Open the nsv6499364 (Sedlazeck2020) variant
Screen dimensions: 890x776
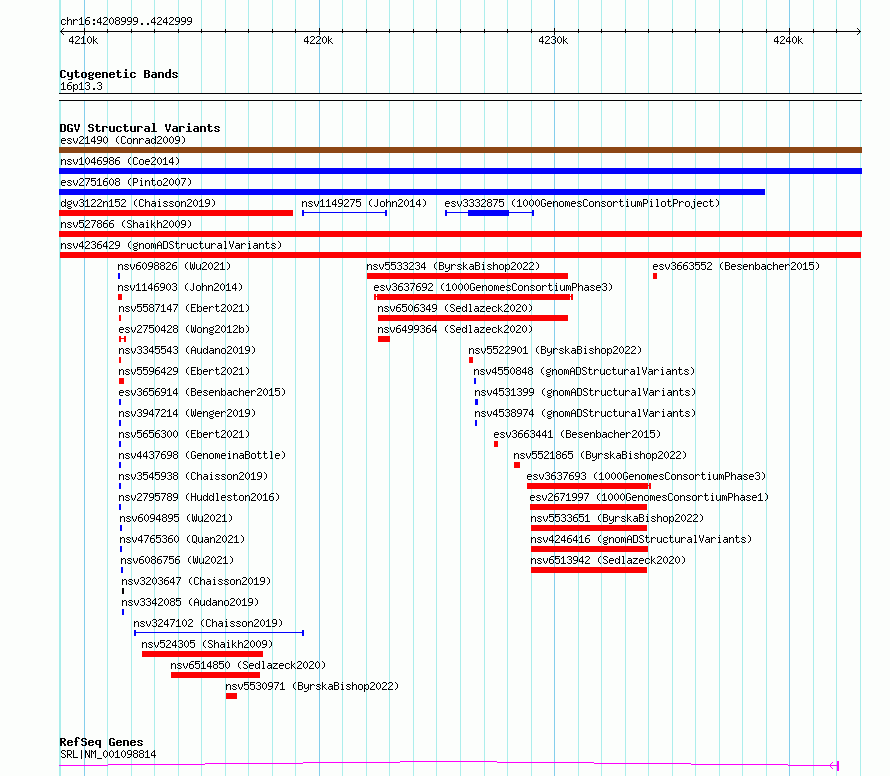pyautogui.click(x=455, y=329)
